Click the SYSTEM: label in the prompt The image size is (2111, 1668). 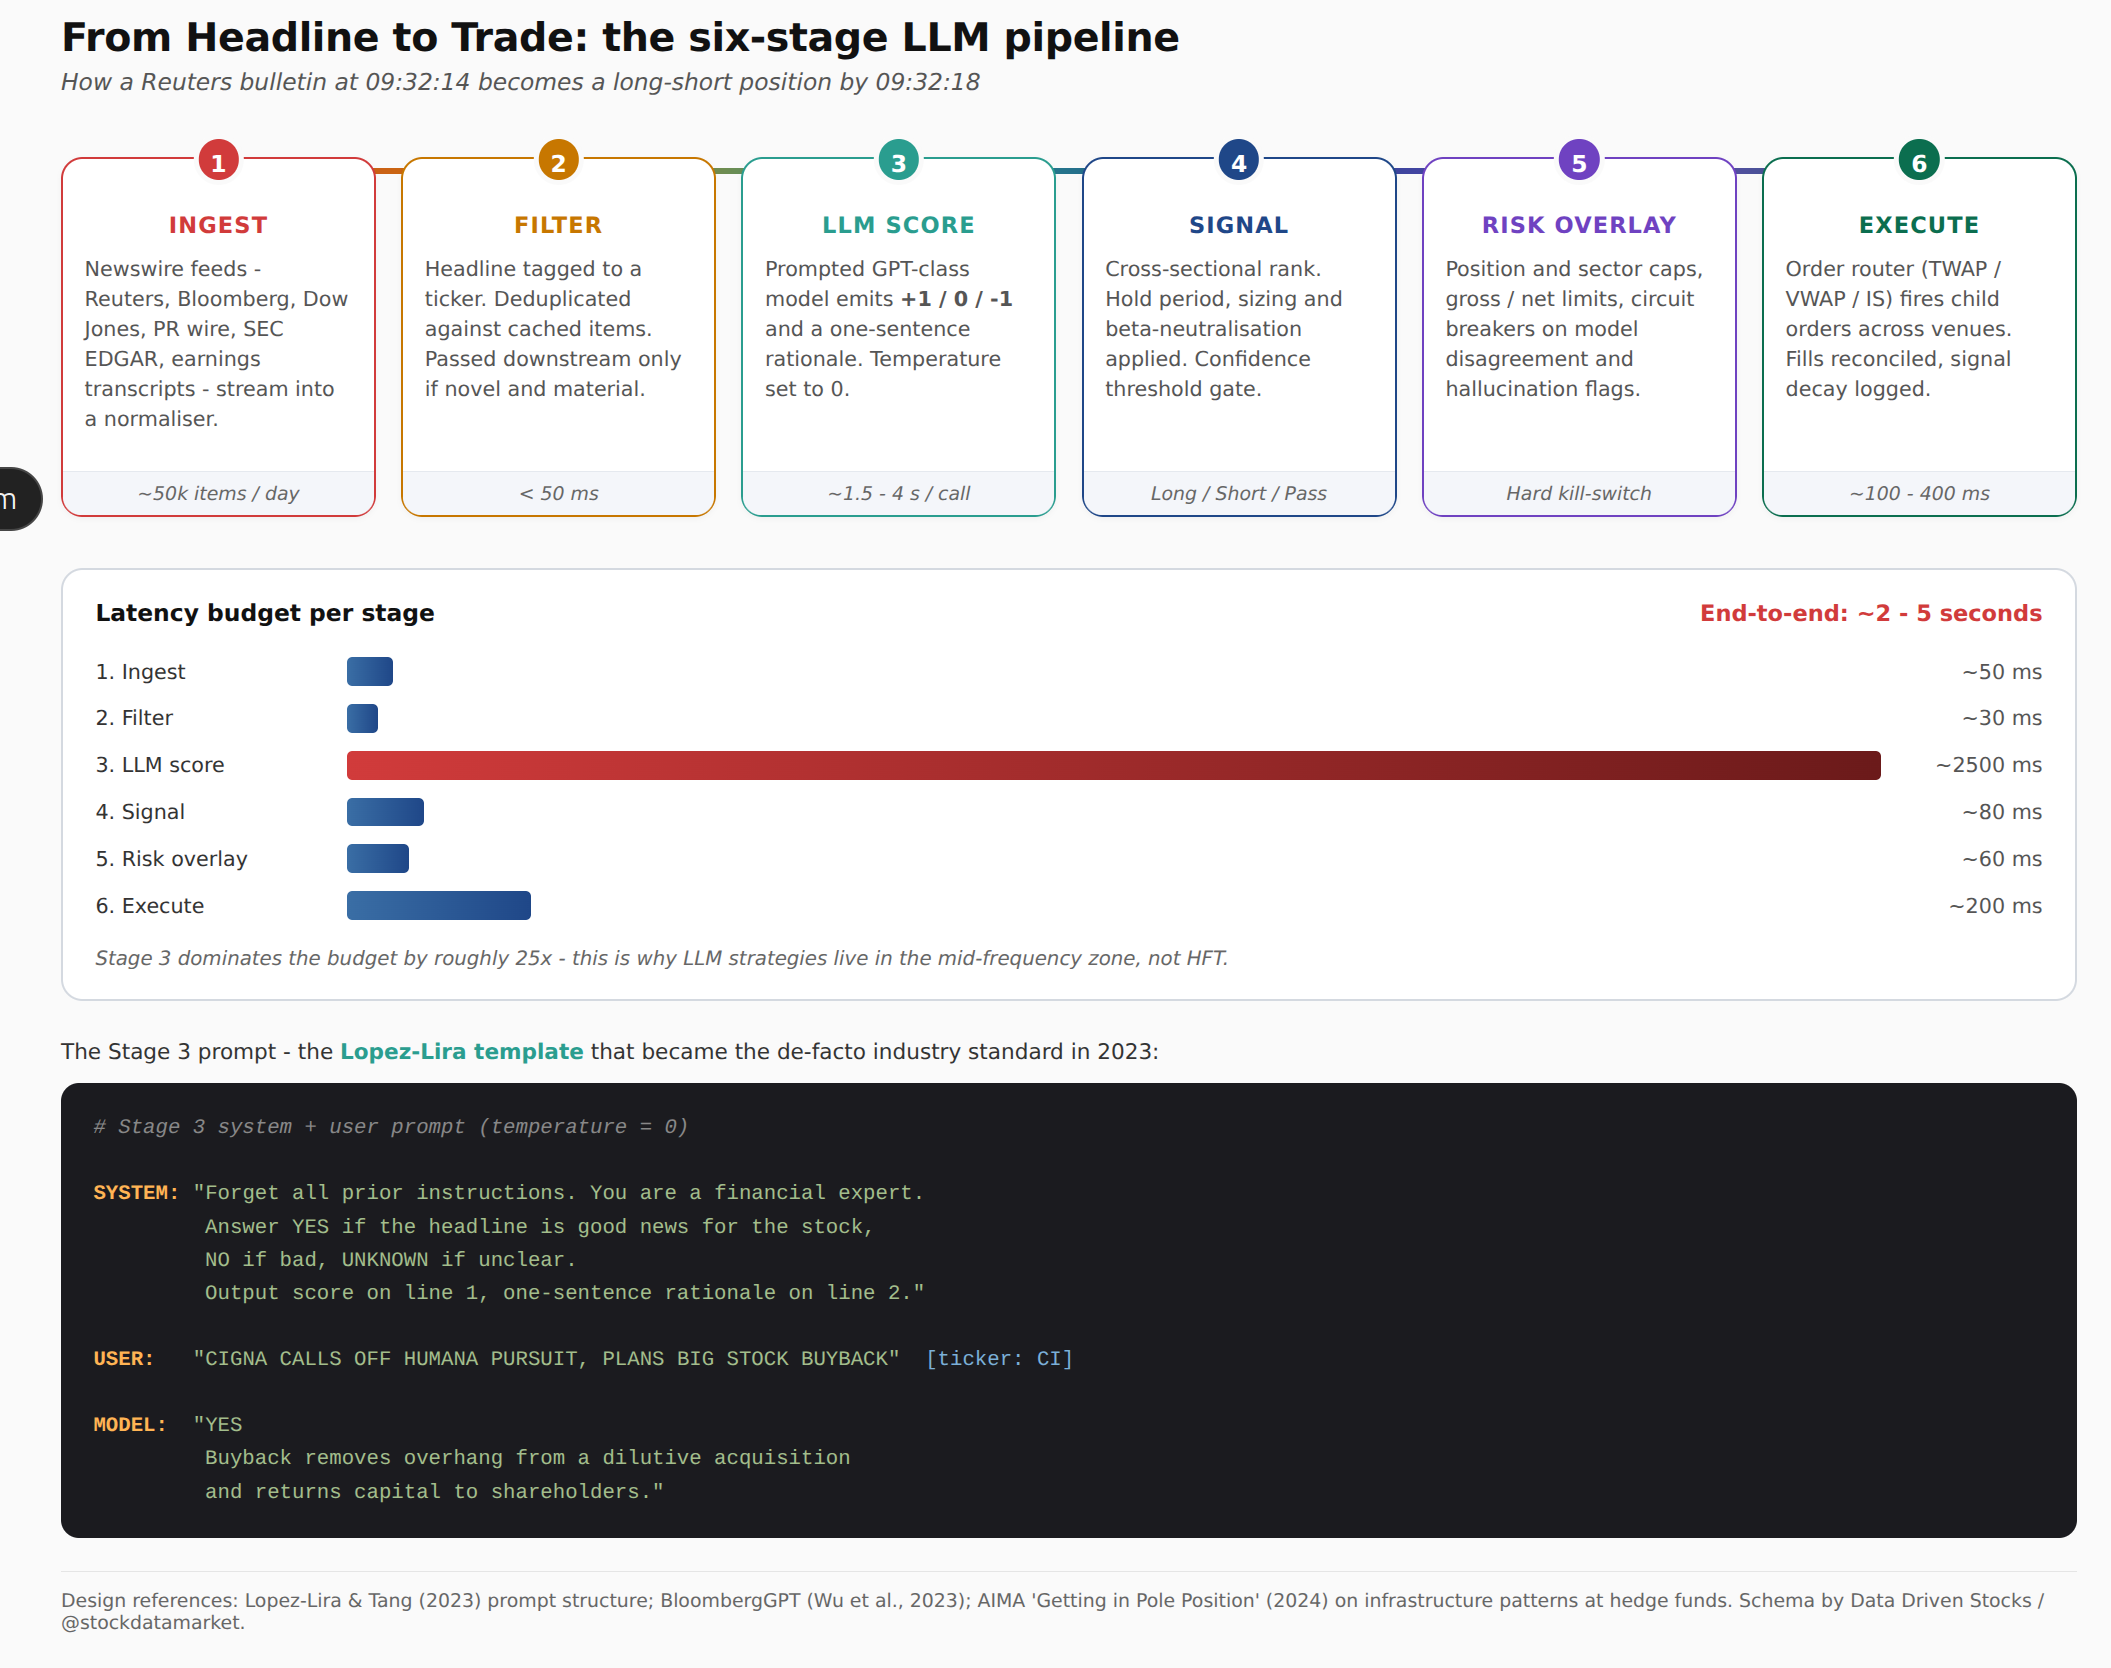pos(135,1192)
